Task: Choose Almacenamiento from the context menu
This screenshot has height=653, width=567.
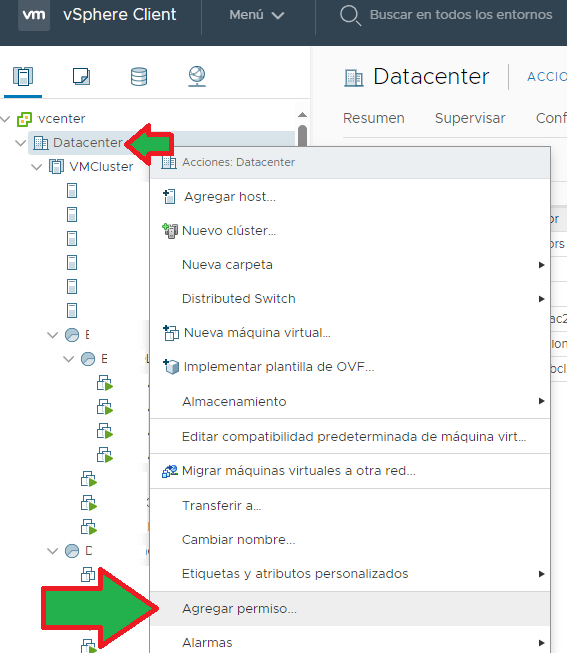Action: pos(350,401)
